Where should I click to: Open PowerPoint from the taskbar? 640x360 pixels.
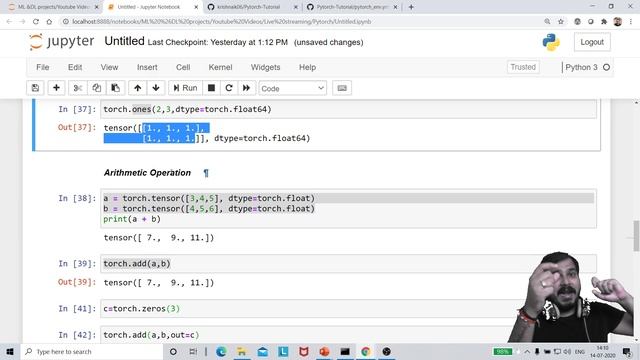click(x=324, y=351)
